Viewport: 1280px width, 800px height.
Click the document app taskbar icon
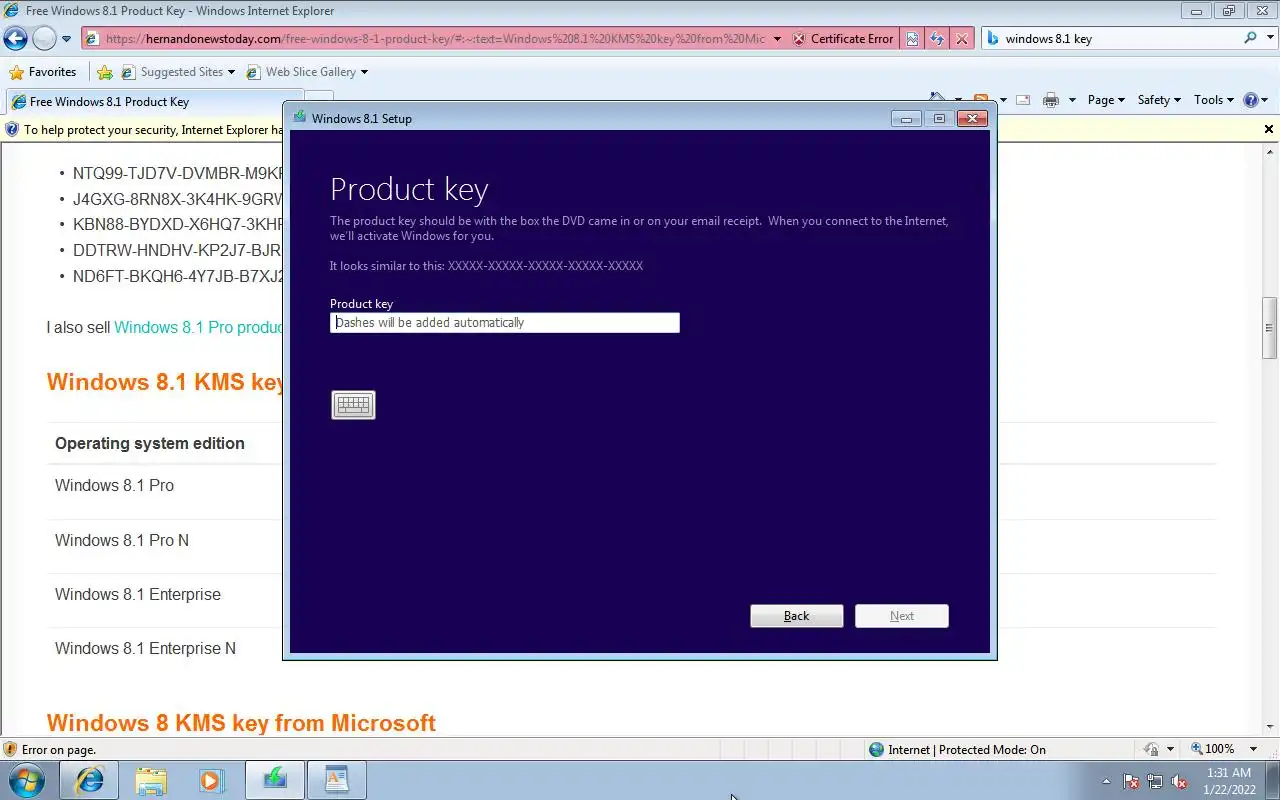coord(336,780)
